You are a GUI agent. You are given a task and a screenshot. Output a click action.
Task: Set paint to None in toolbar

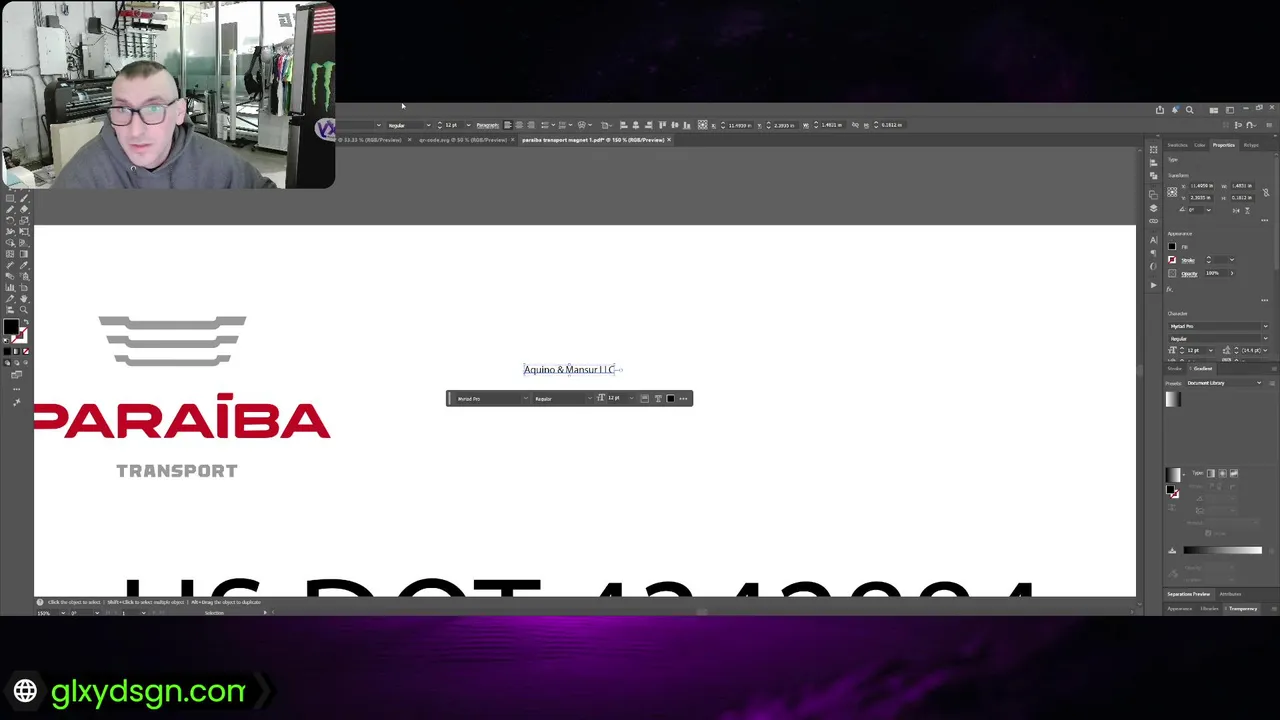click(26, 351)
